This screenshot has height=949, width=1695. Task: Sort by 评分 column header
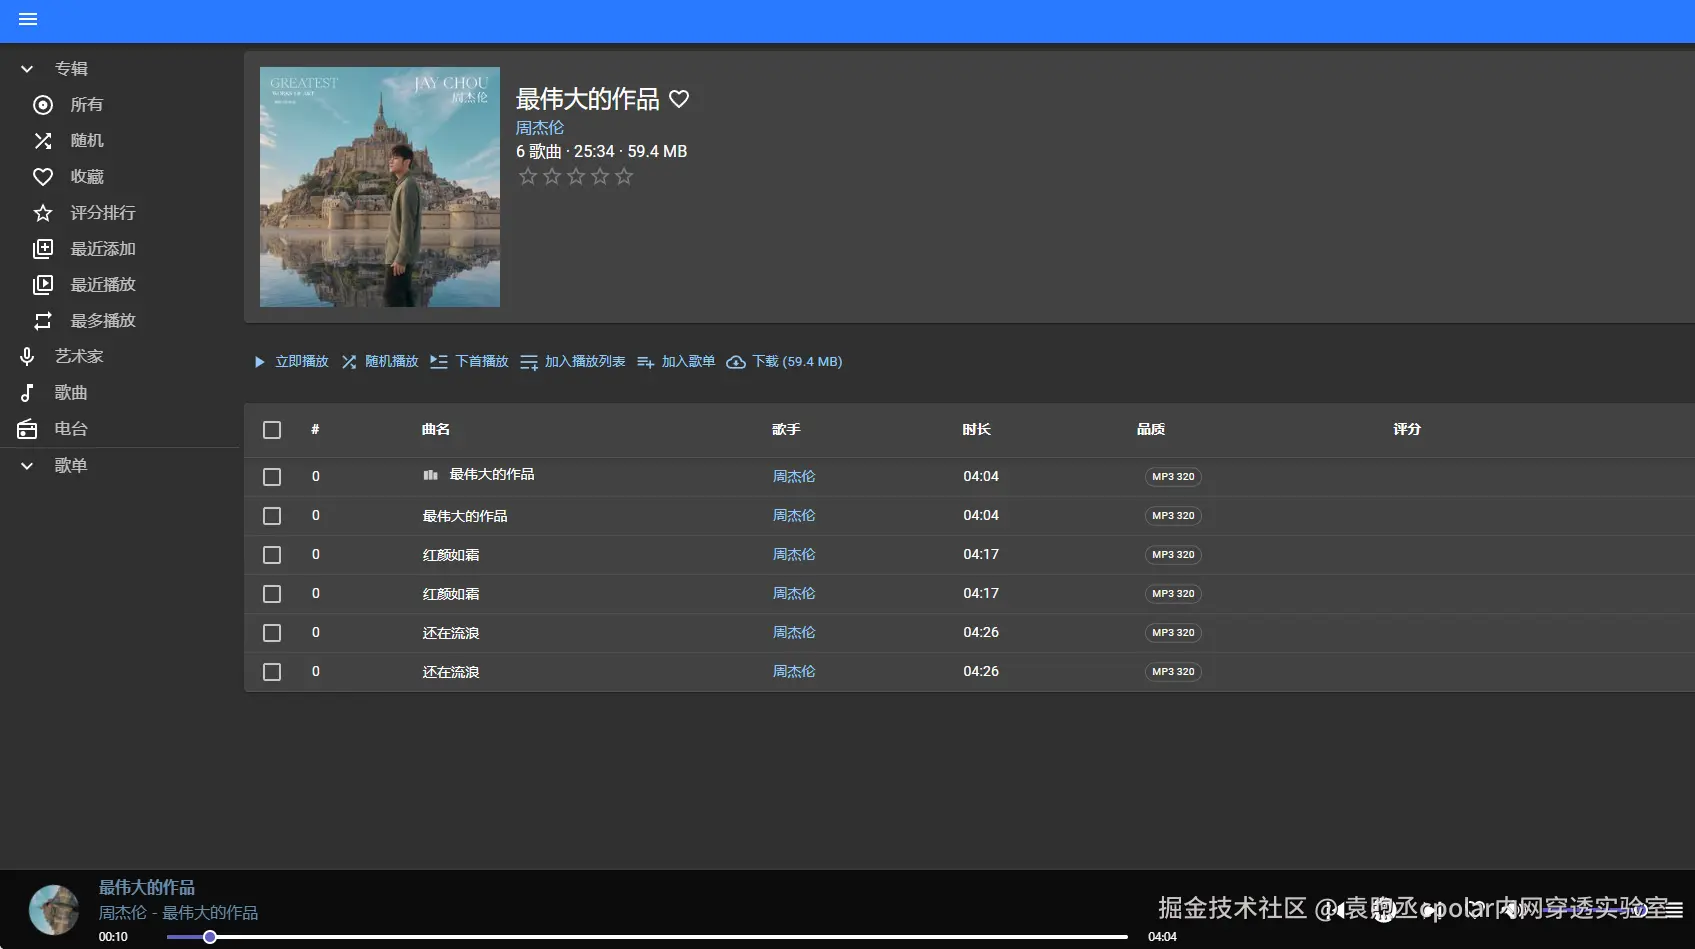point(1407,430)
